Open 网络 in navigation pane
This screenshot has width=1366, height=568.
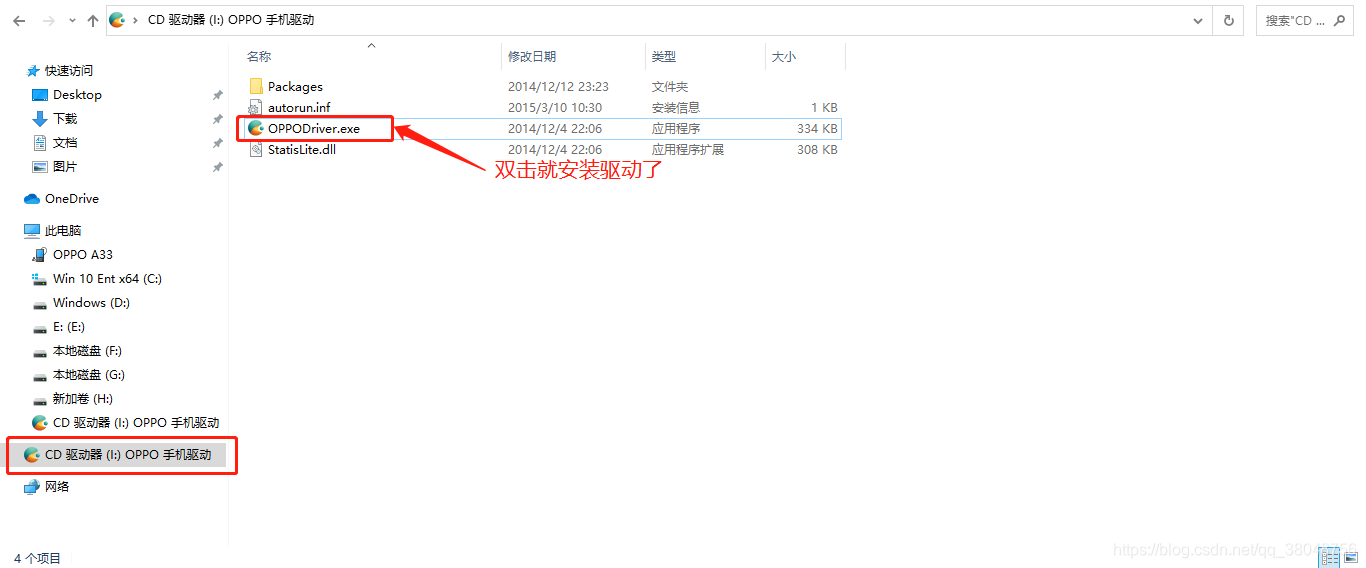pyautogui.click(x=57, y=487)
